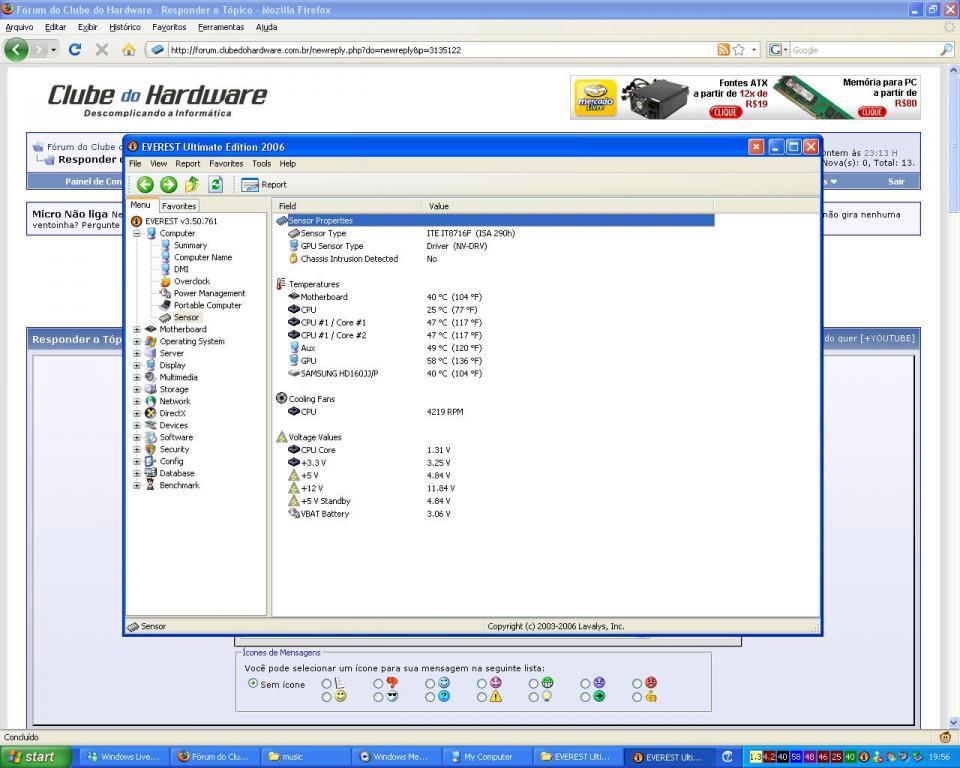Screen dimensions: 960x768
Task: Open the Google search engine dropdown
Action: tap(778, 50)
